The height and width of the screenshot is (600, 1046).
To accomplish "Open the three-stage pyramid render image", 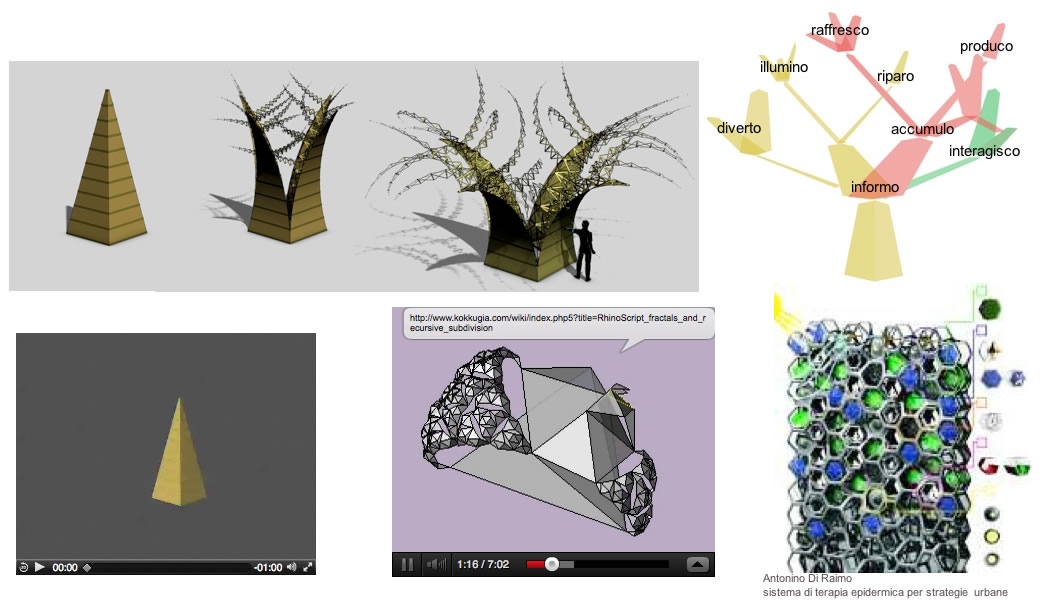I will [x=353, y=176].
